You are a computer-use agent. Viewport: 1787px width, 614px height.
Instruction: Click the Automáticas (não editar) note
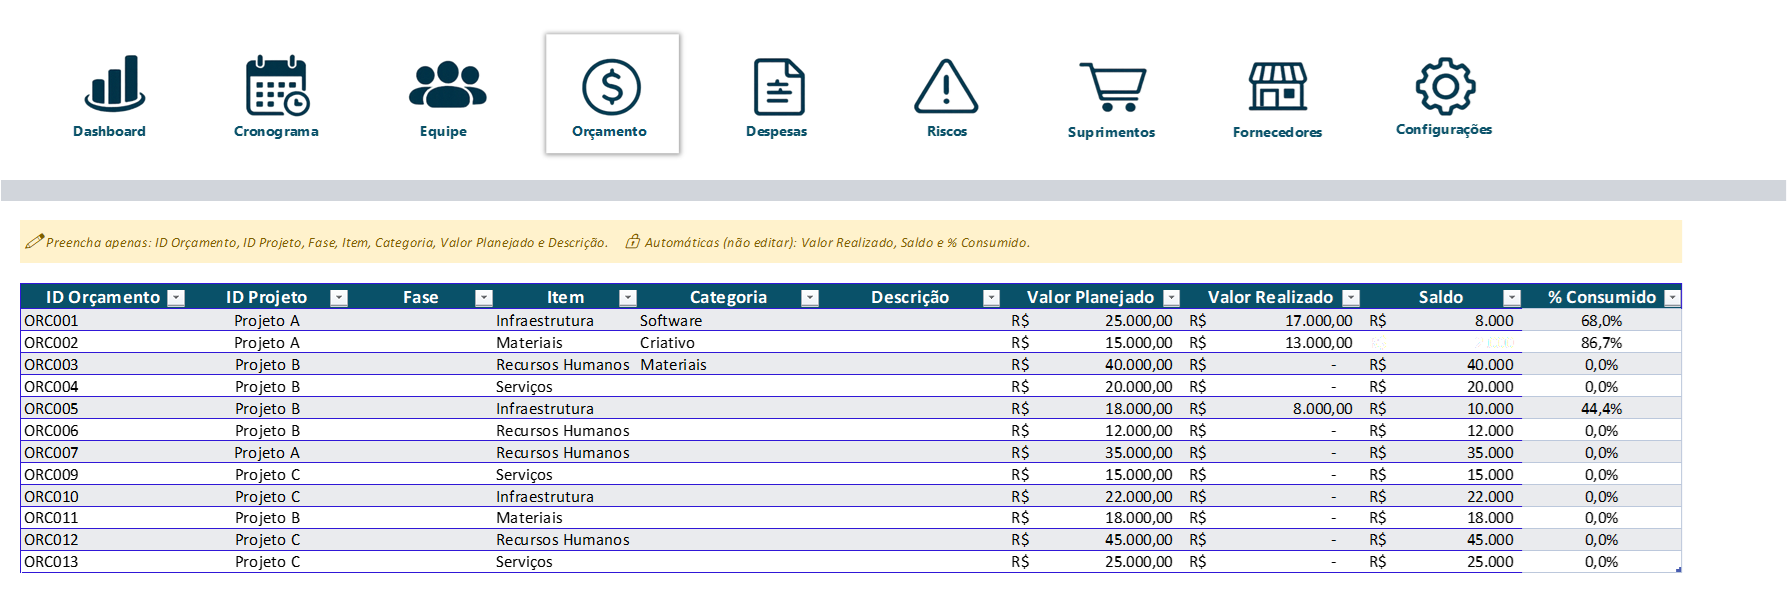point(828,242)
